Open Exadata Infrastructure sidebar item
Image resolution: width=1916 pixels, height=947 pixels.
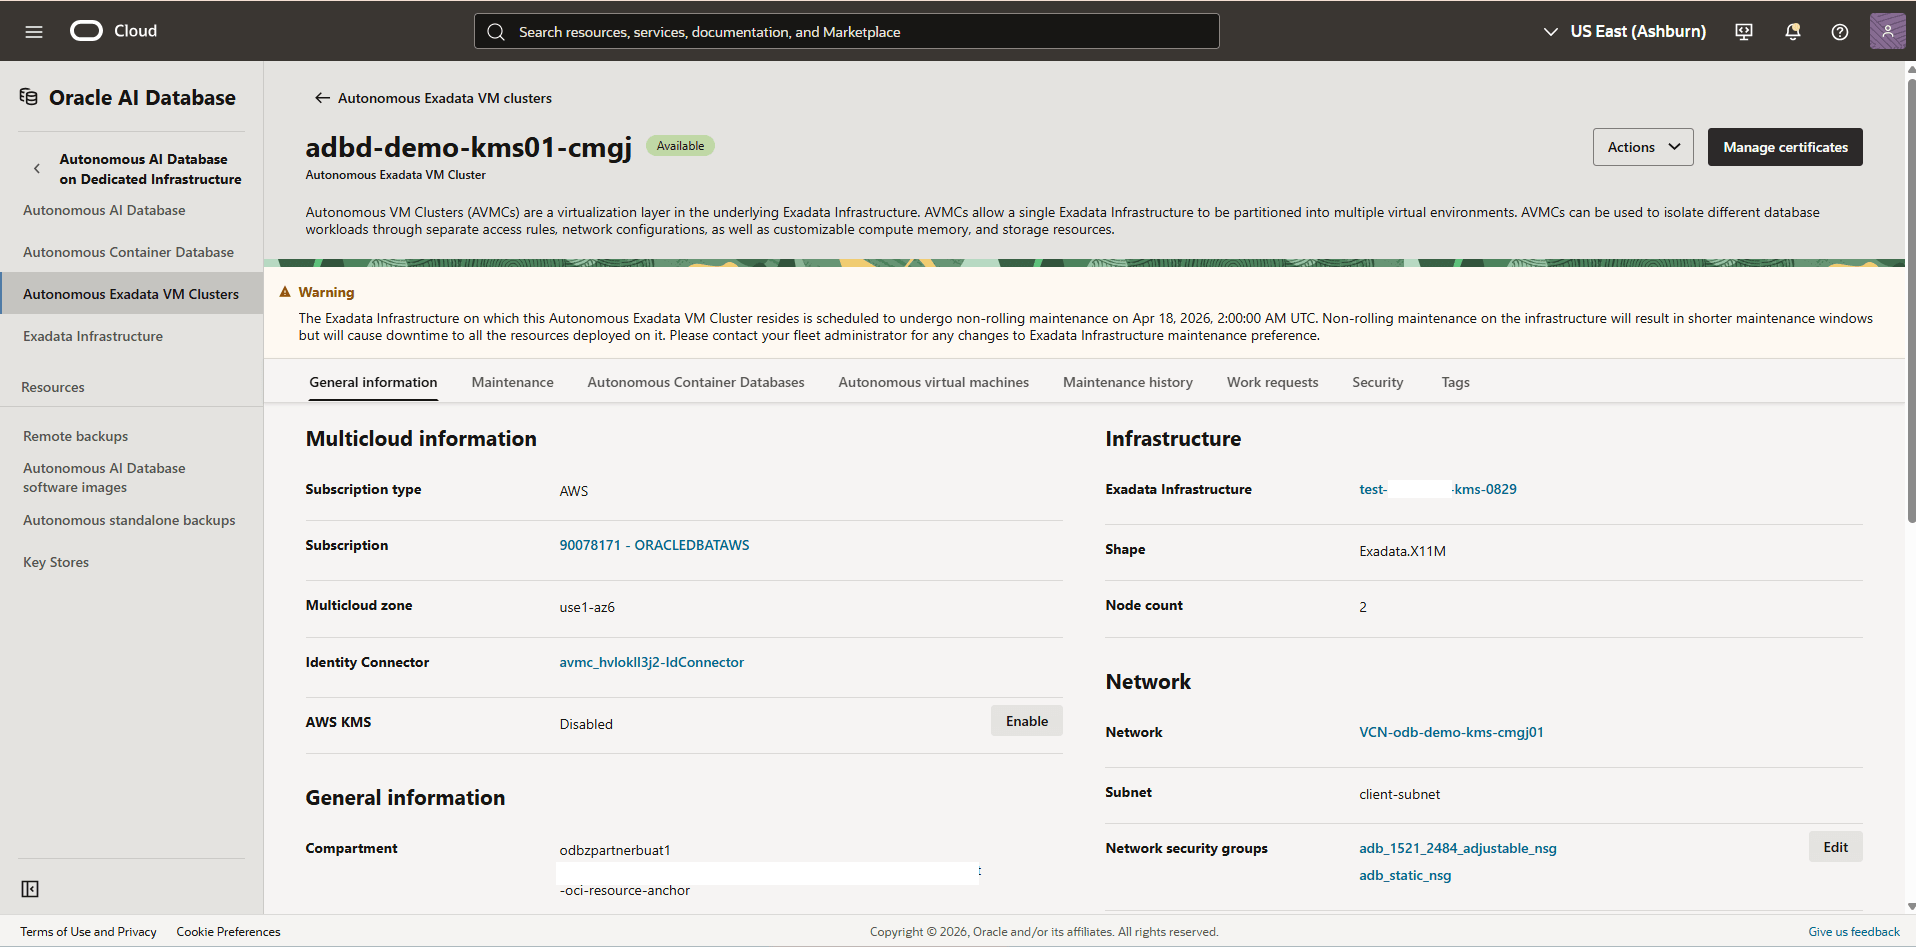click(93, 336)
